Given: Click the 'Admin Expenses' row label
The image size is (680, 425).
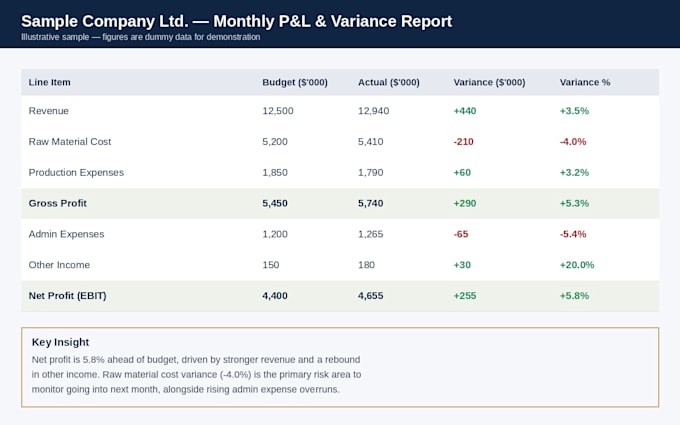Looking at the screenshot, I should 66,234.
